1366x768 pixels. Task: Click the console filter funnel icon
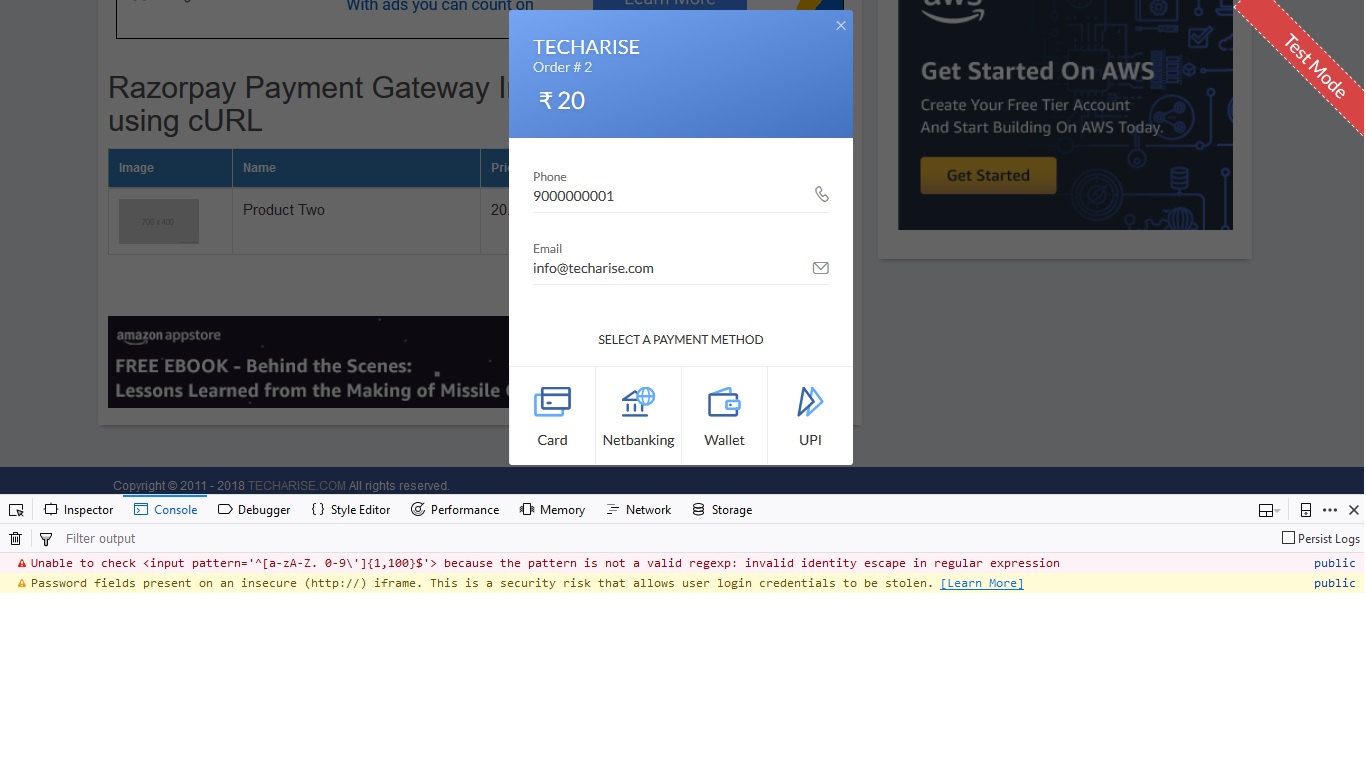(x=45, y=539)
